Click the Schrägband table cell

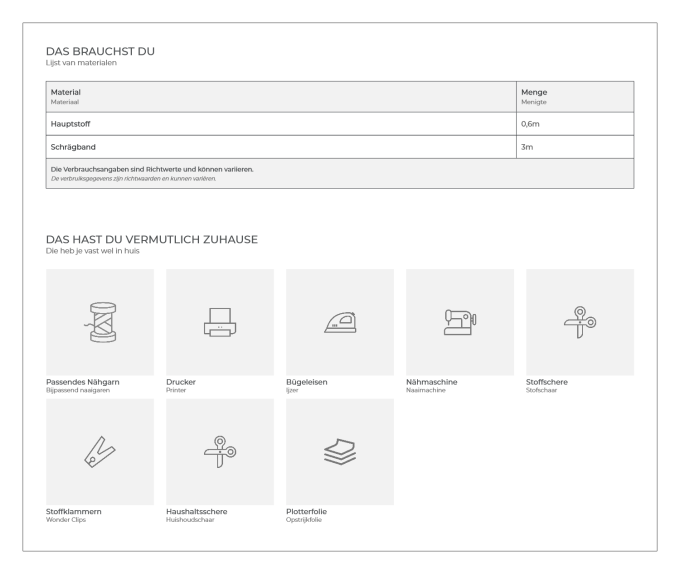pyautogui.click(x=281, y=147)
